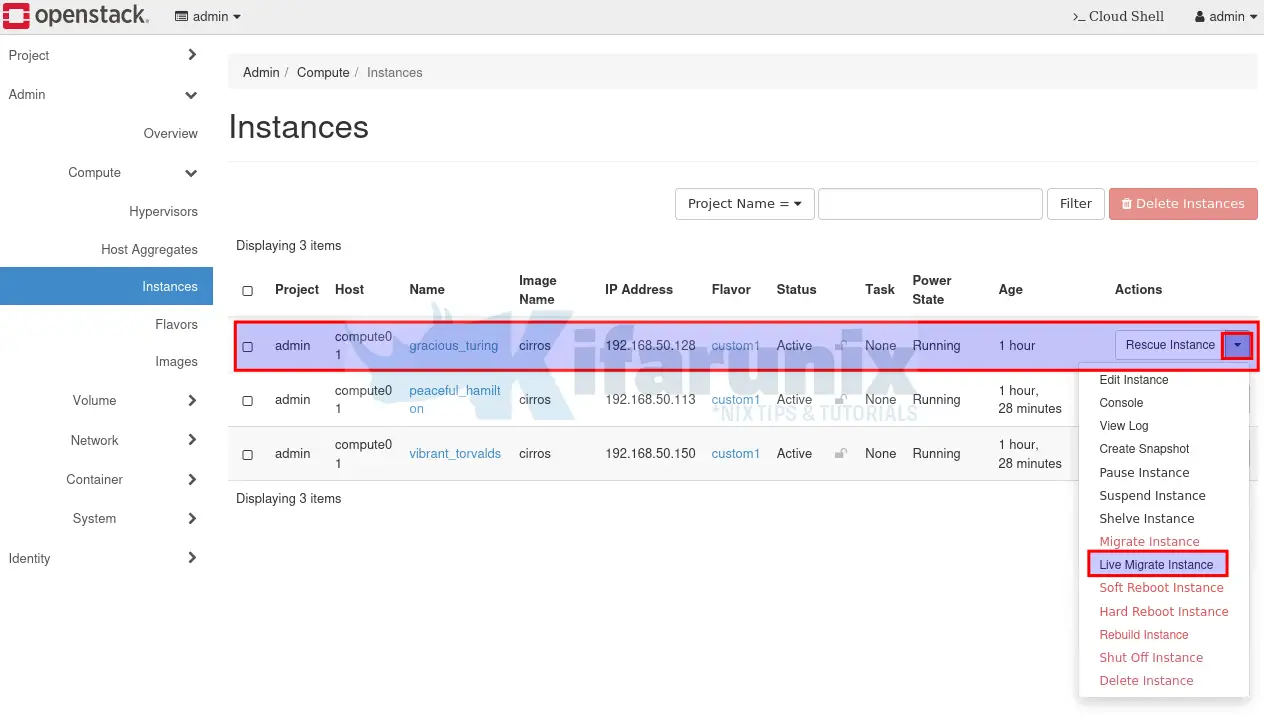Select Live Migrate Instance from the menu
Viewport: 1264px width, 722px height.
tap(1157, 564)
